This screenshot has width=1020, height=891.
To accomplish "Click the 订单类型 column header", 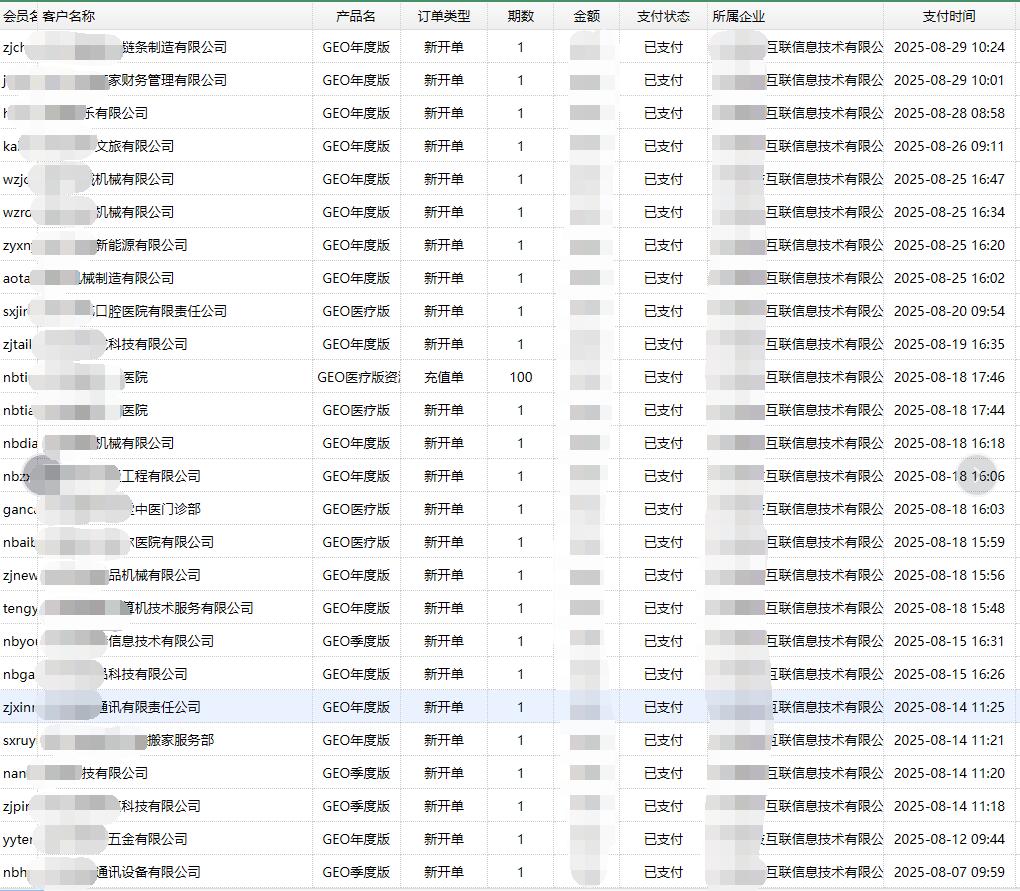I will pos(443,16).
